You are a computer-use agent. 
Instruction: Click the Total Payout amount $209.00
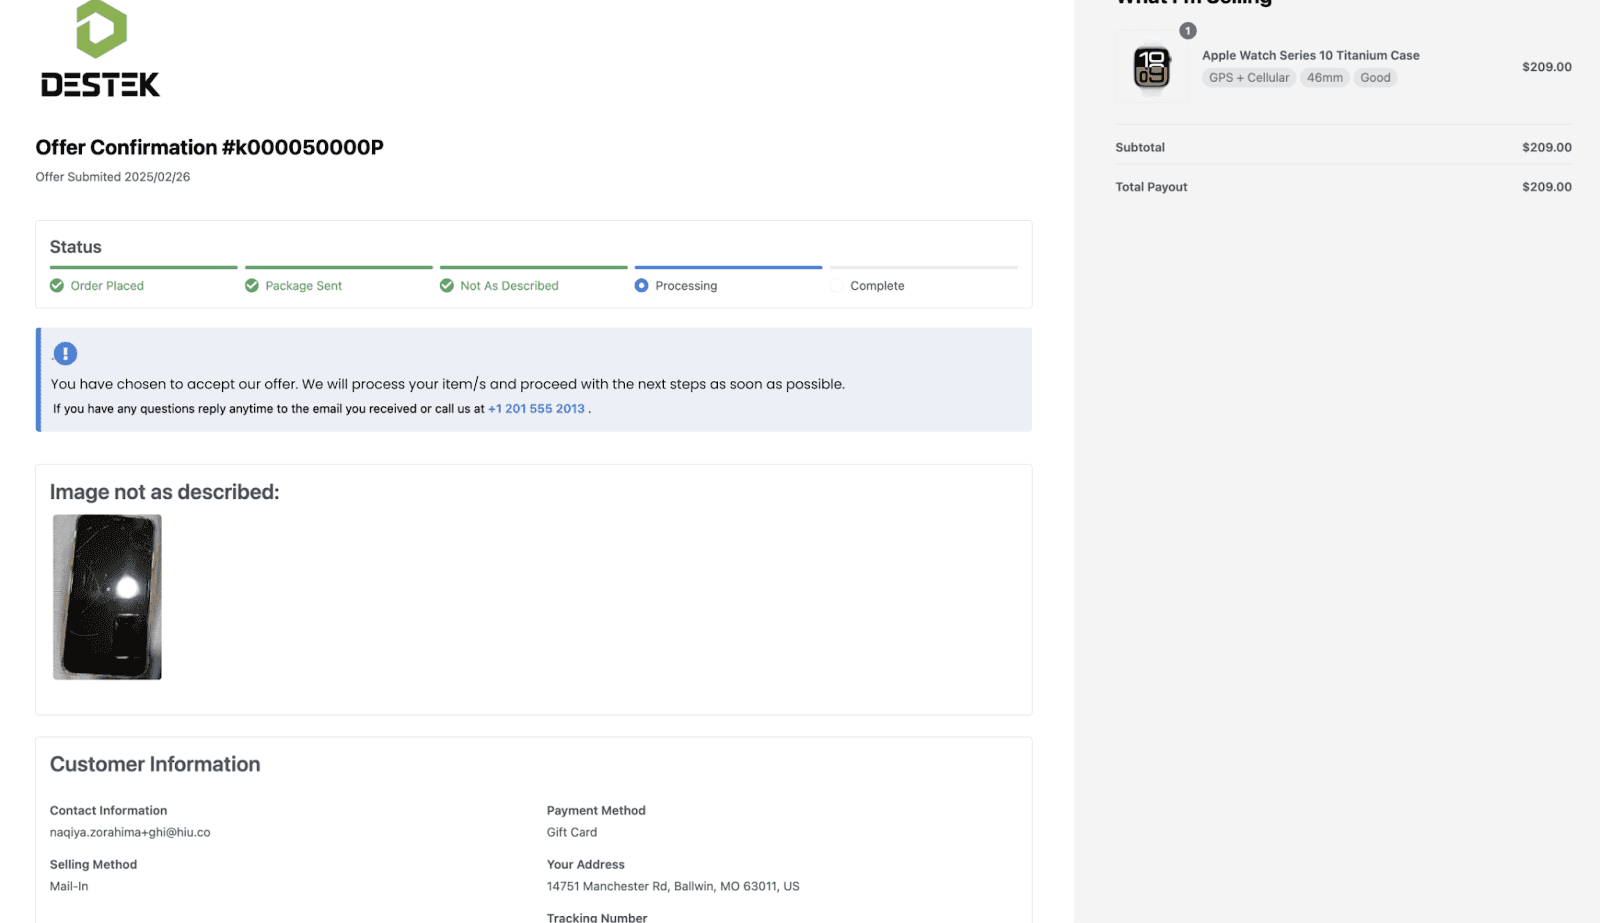tap(1547, 187)
